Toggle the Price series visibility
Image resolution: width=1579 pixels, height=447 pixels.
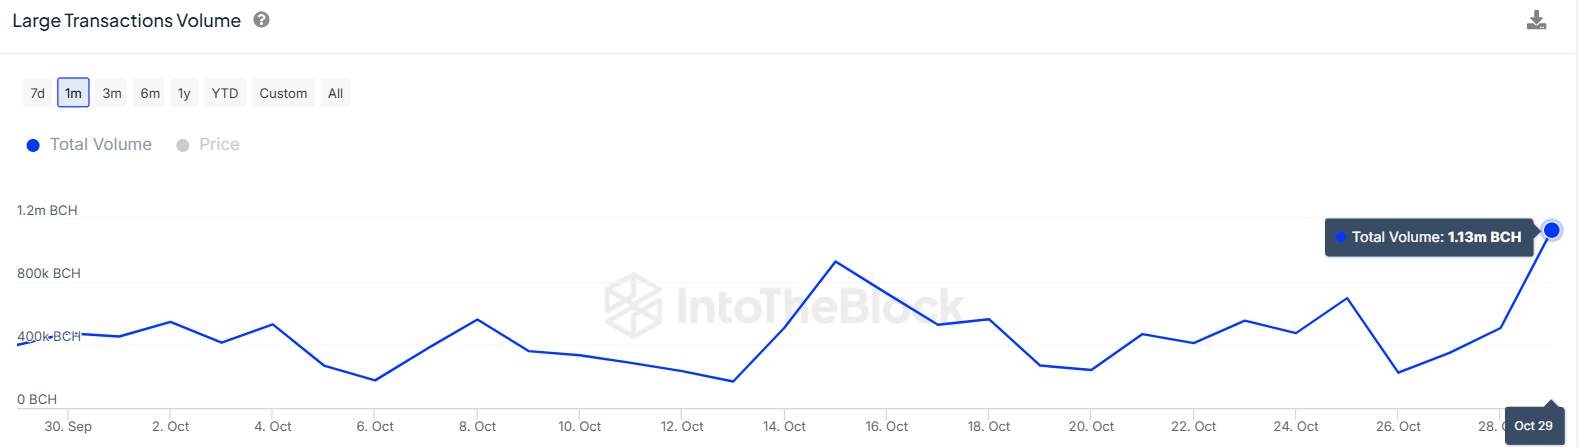pos(218,145)
